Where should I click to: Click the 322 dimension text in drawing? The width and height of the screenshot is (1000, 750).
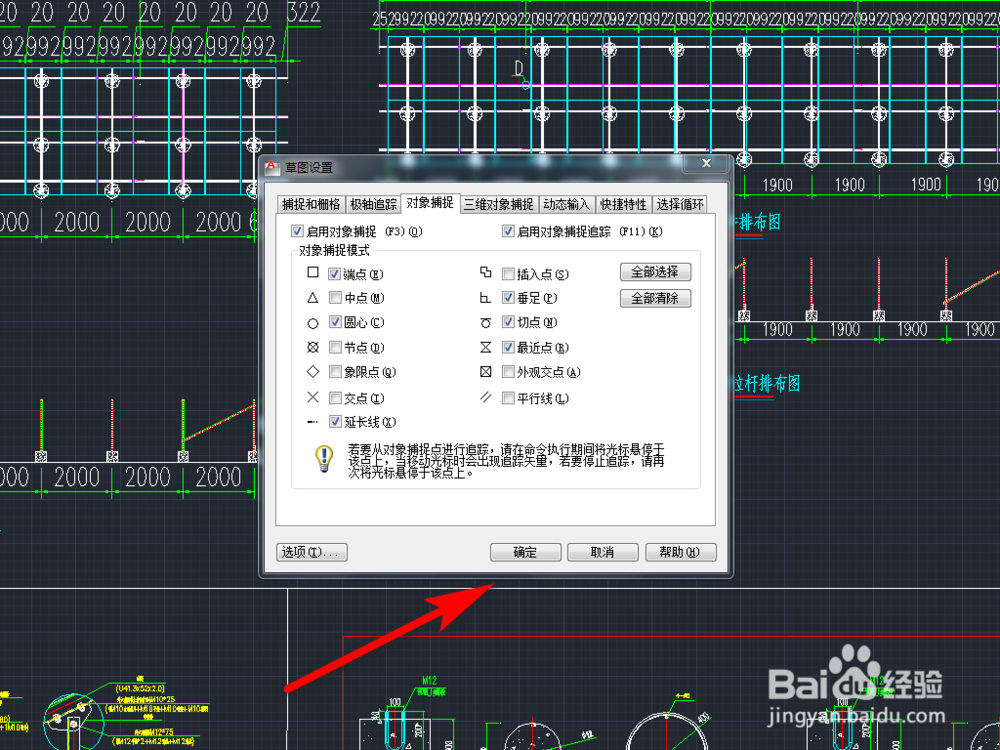[x=304, y=13]
